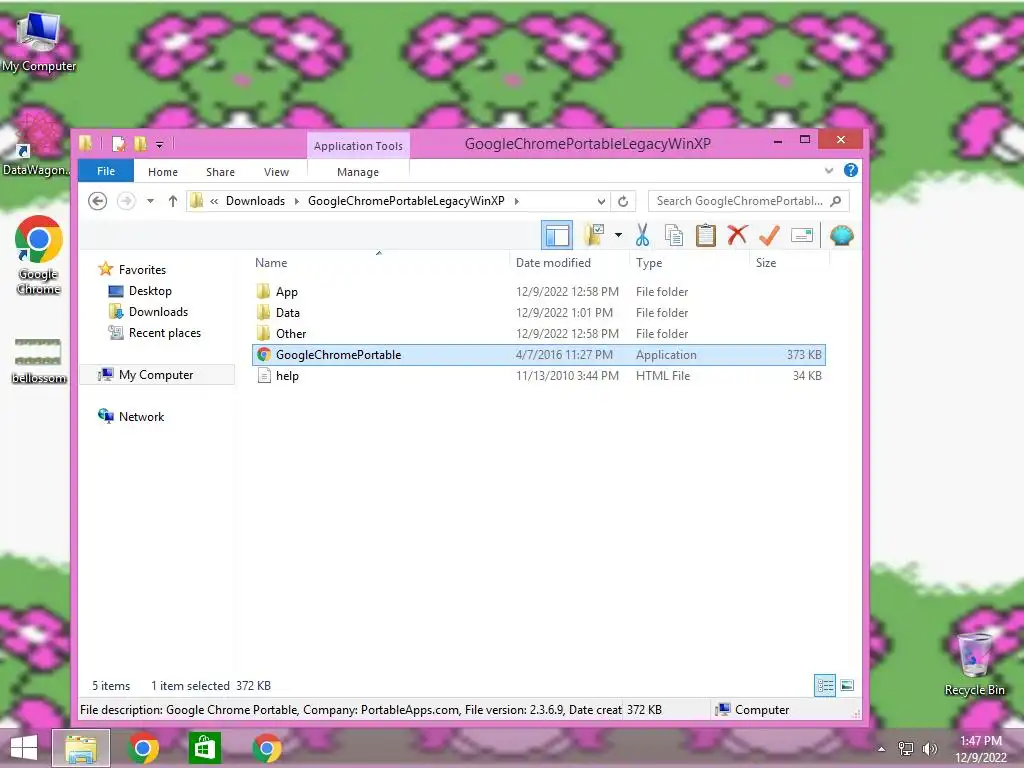Image resolution: width=1024 pixels, height=768 pixels.
Task: Switch to the Home ribbon tab
Action: (163, 172)
